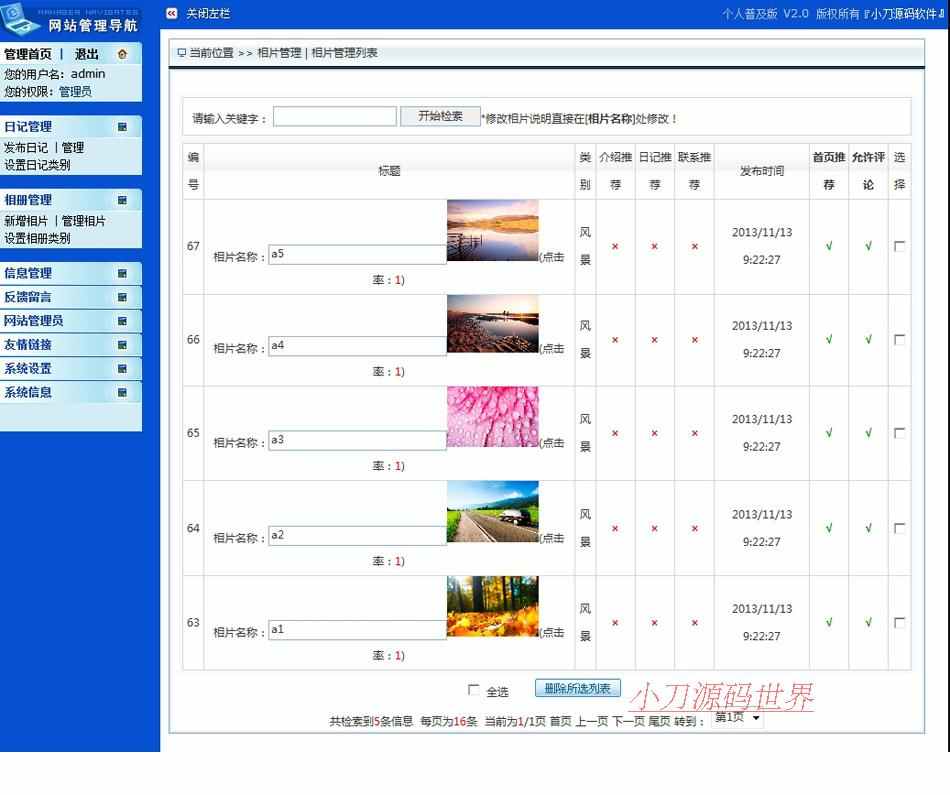Viewport: 950px width, 795px height.
Task: Click the double-arrow icon to close left sidebar
Action: click(x=172, y=13)
